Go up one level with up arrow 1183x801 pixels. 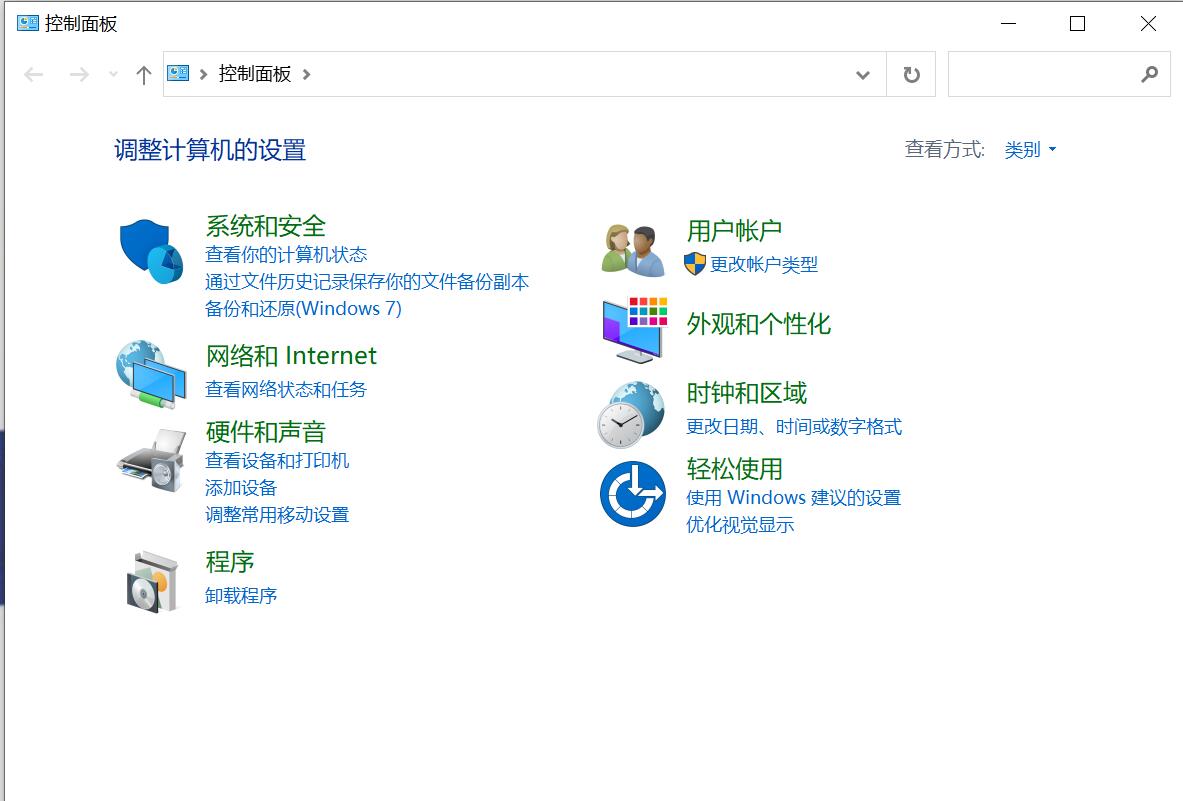pyautogui.click(x=144, y=75)
